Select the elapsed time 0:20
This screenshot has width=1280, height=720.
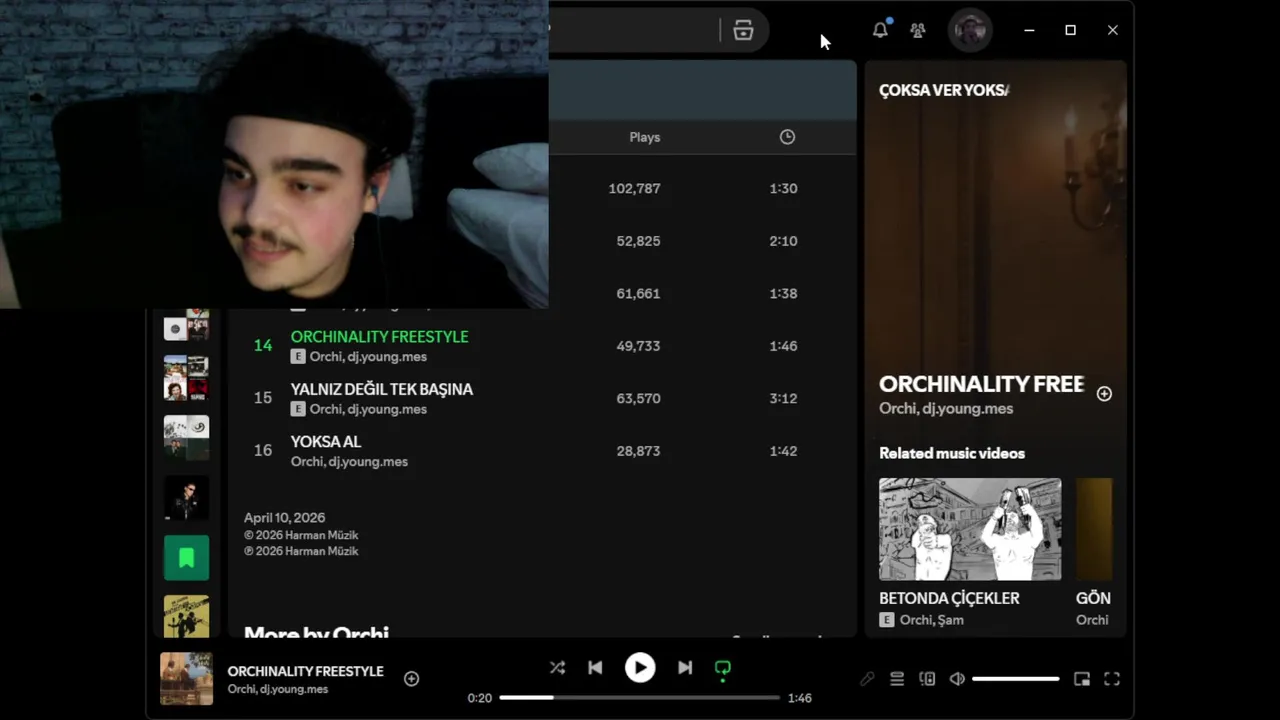click(x=479, y=698)
